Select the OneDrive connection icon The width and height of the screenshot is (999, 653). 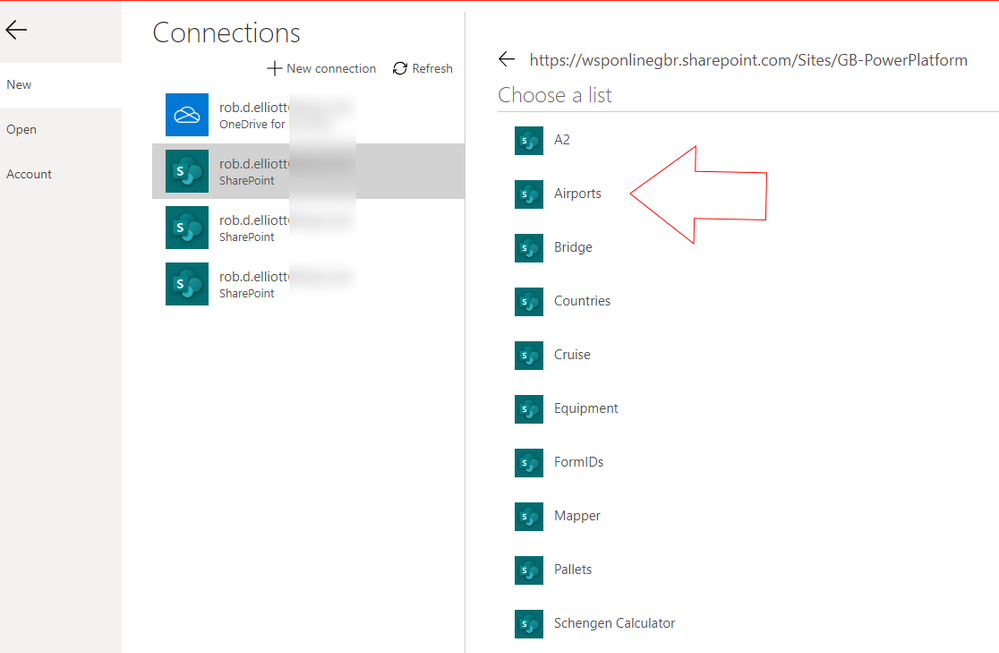[x=187, y=115]
